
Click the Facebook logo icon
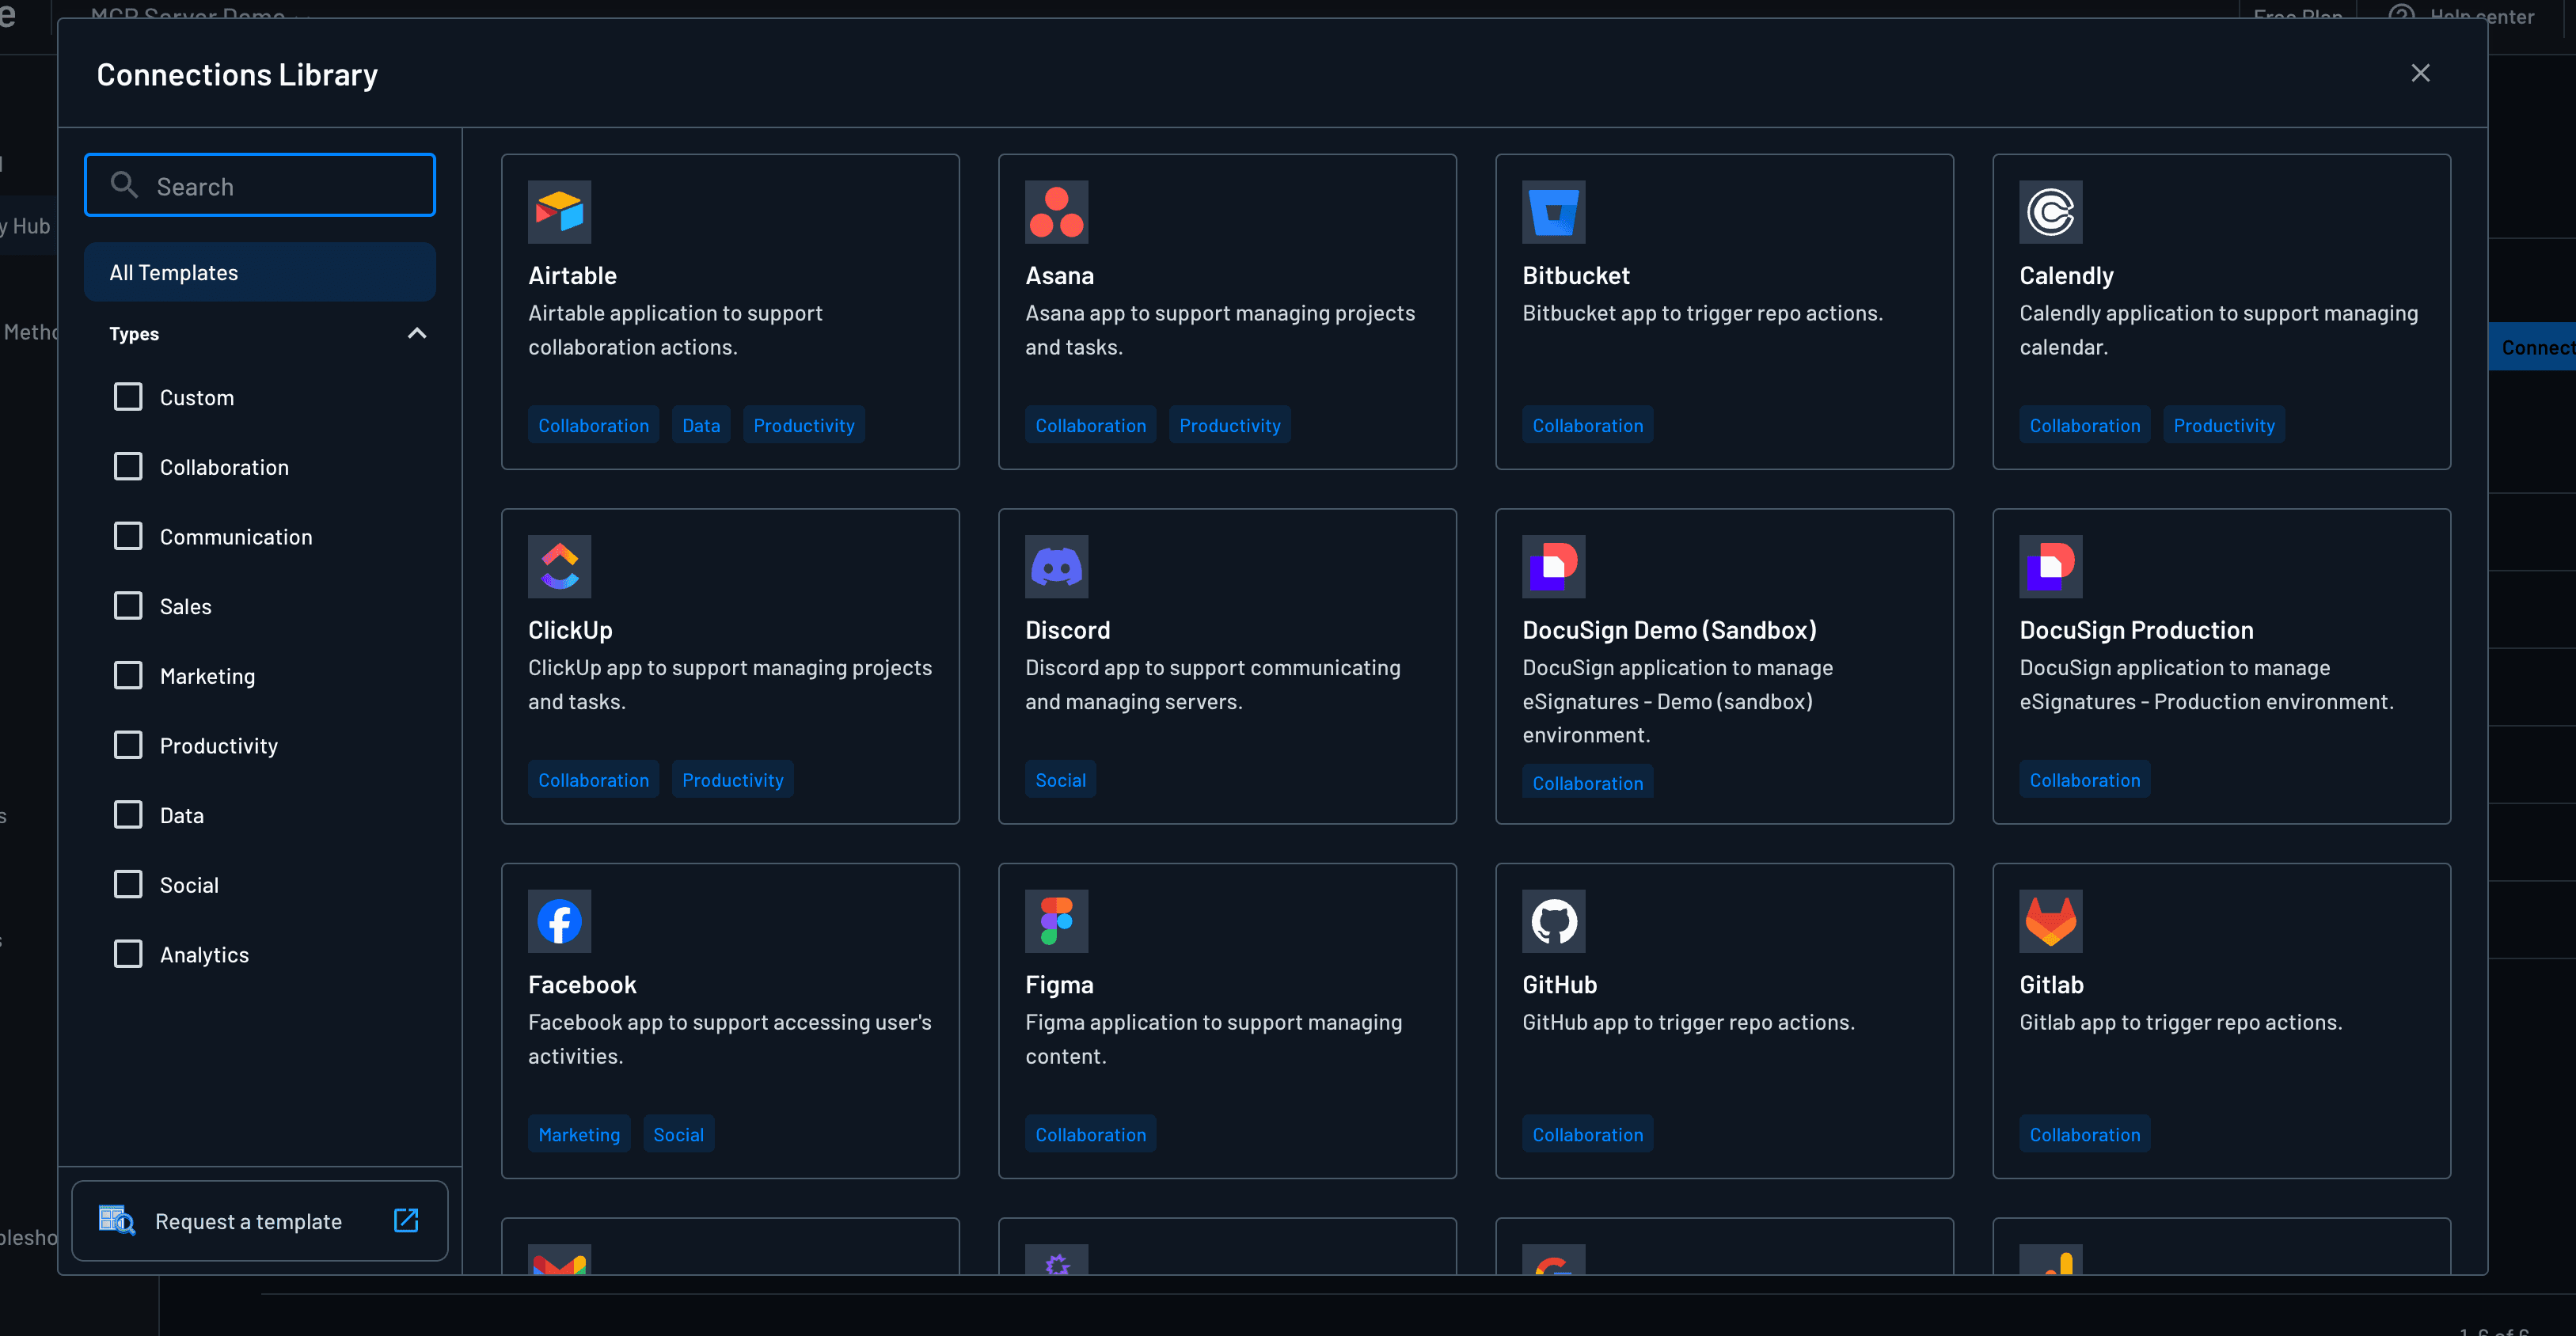[x=559, y=921]
